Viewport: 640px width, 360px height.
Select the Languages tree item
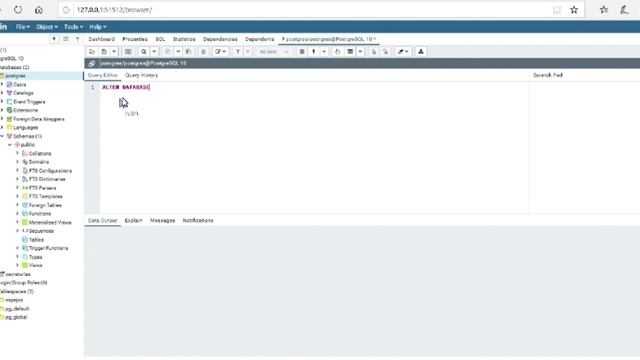pos(25,128)
